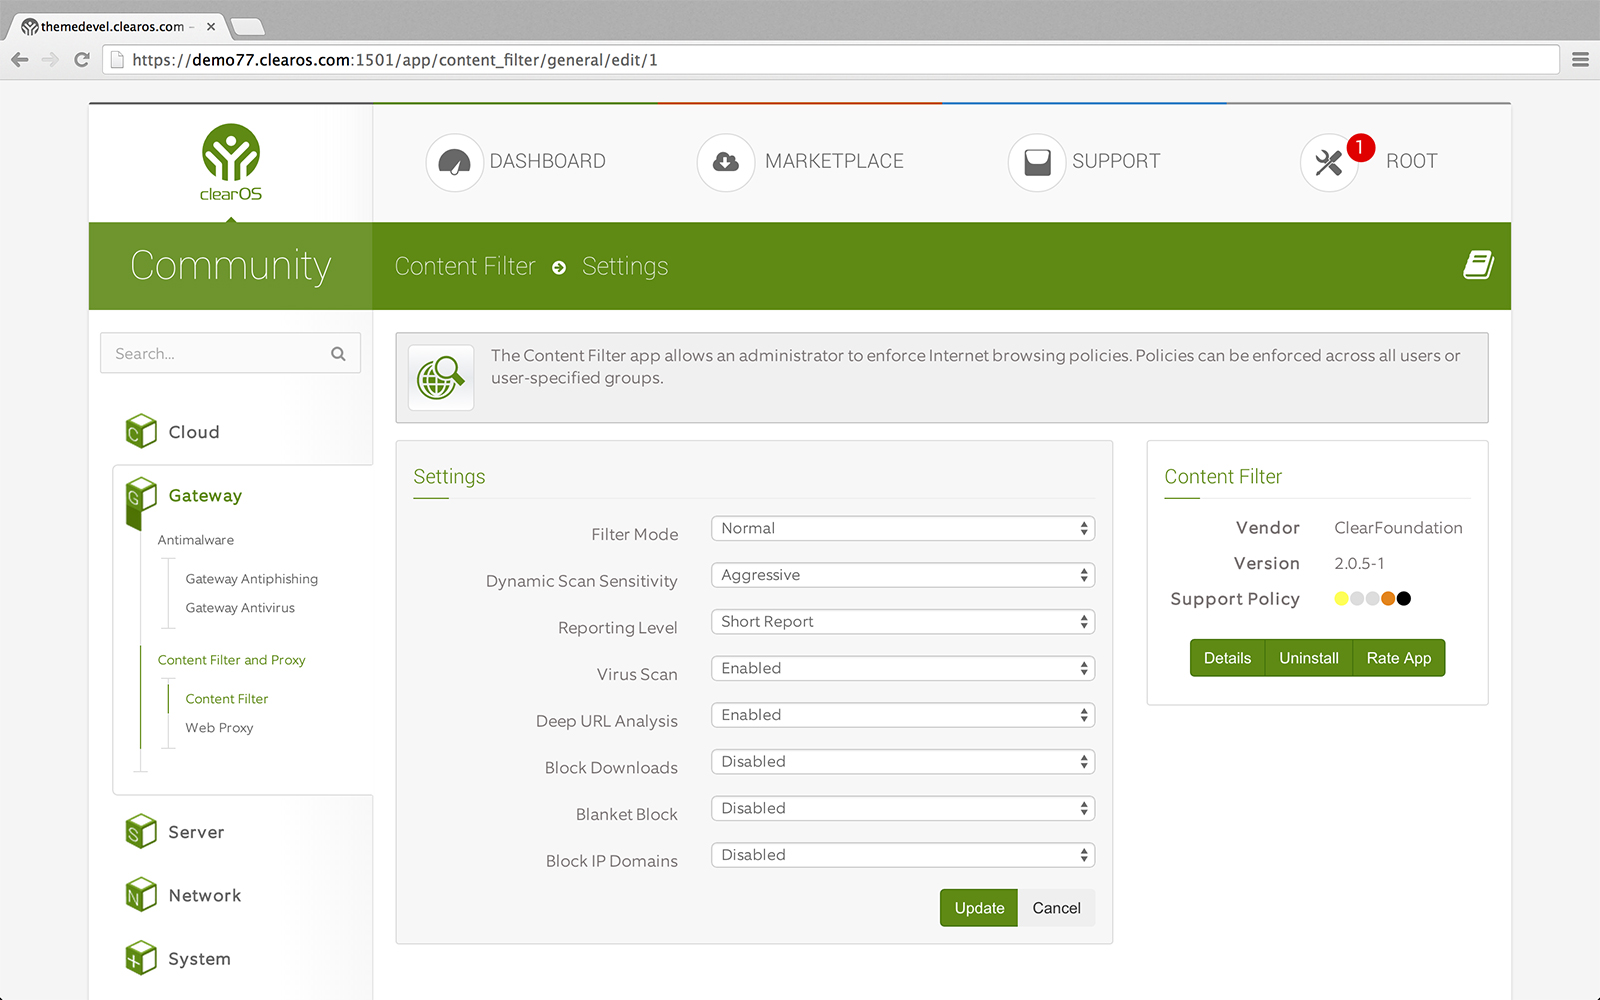Click the Details button
The width and height of the screenshot is (1600, 1000).
[1227, 658]
